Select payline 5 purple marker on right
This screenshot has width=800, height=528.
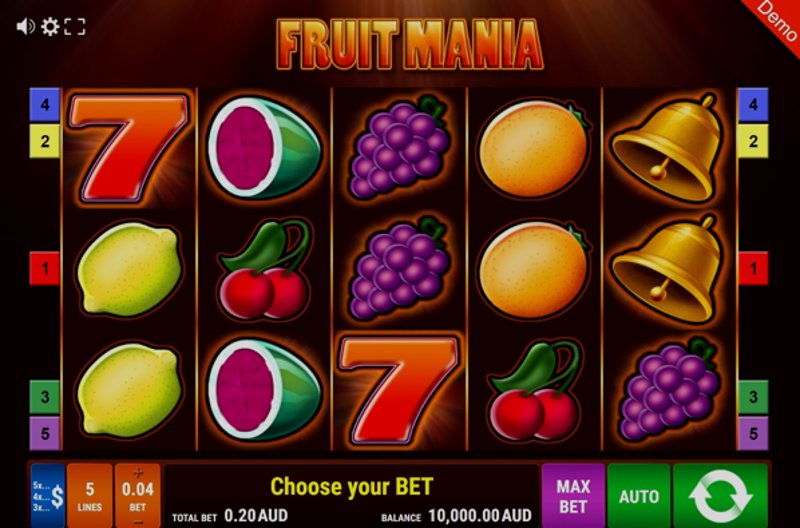753,433
